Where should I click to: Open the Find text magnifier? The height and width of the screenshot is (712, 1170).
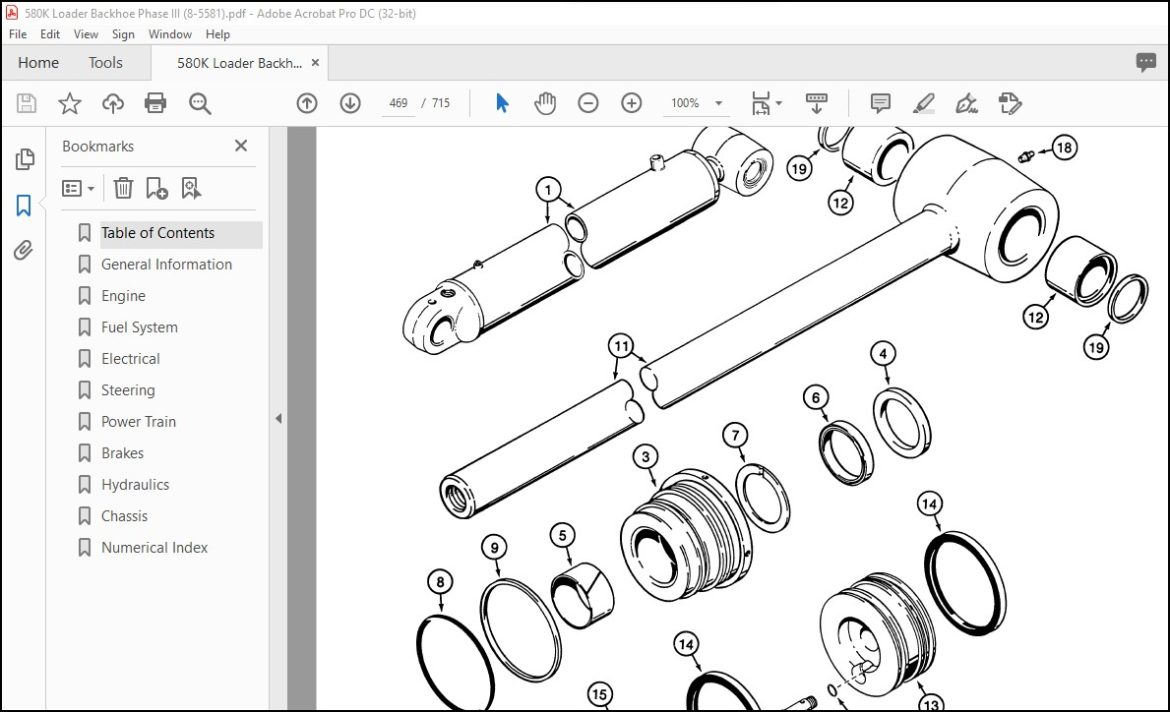click(199, 103)
